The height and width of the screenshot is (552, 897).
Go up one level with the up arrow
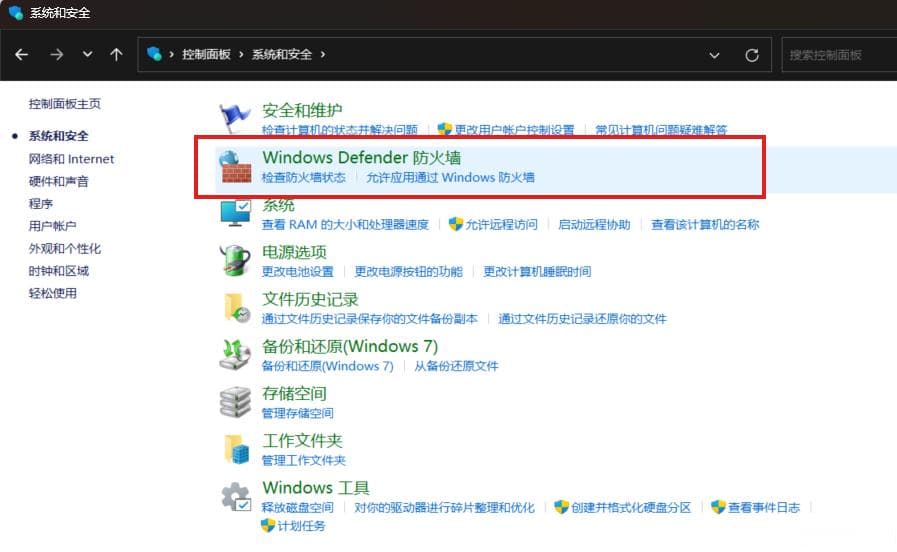click(116, 54)
